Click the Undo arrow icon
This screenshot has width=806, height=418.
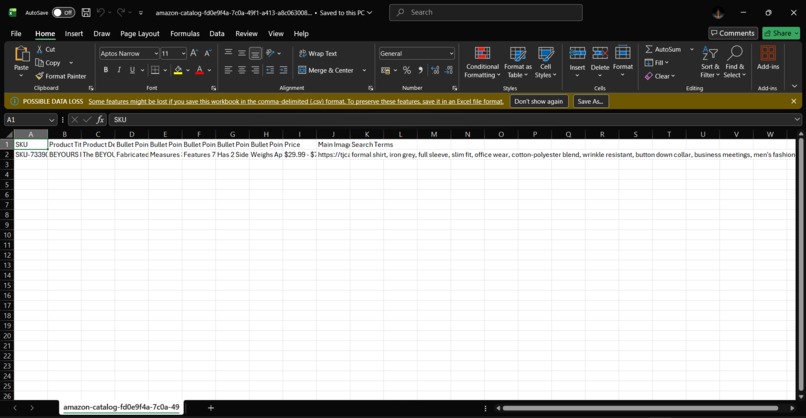tap(101, 12)
